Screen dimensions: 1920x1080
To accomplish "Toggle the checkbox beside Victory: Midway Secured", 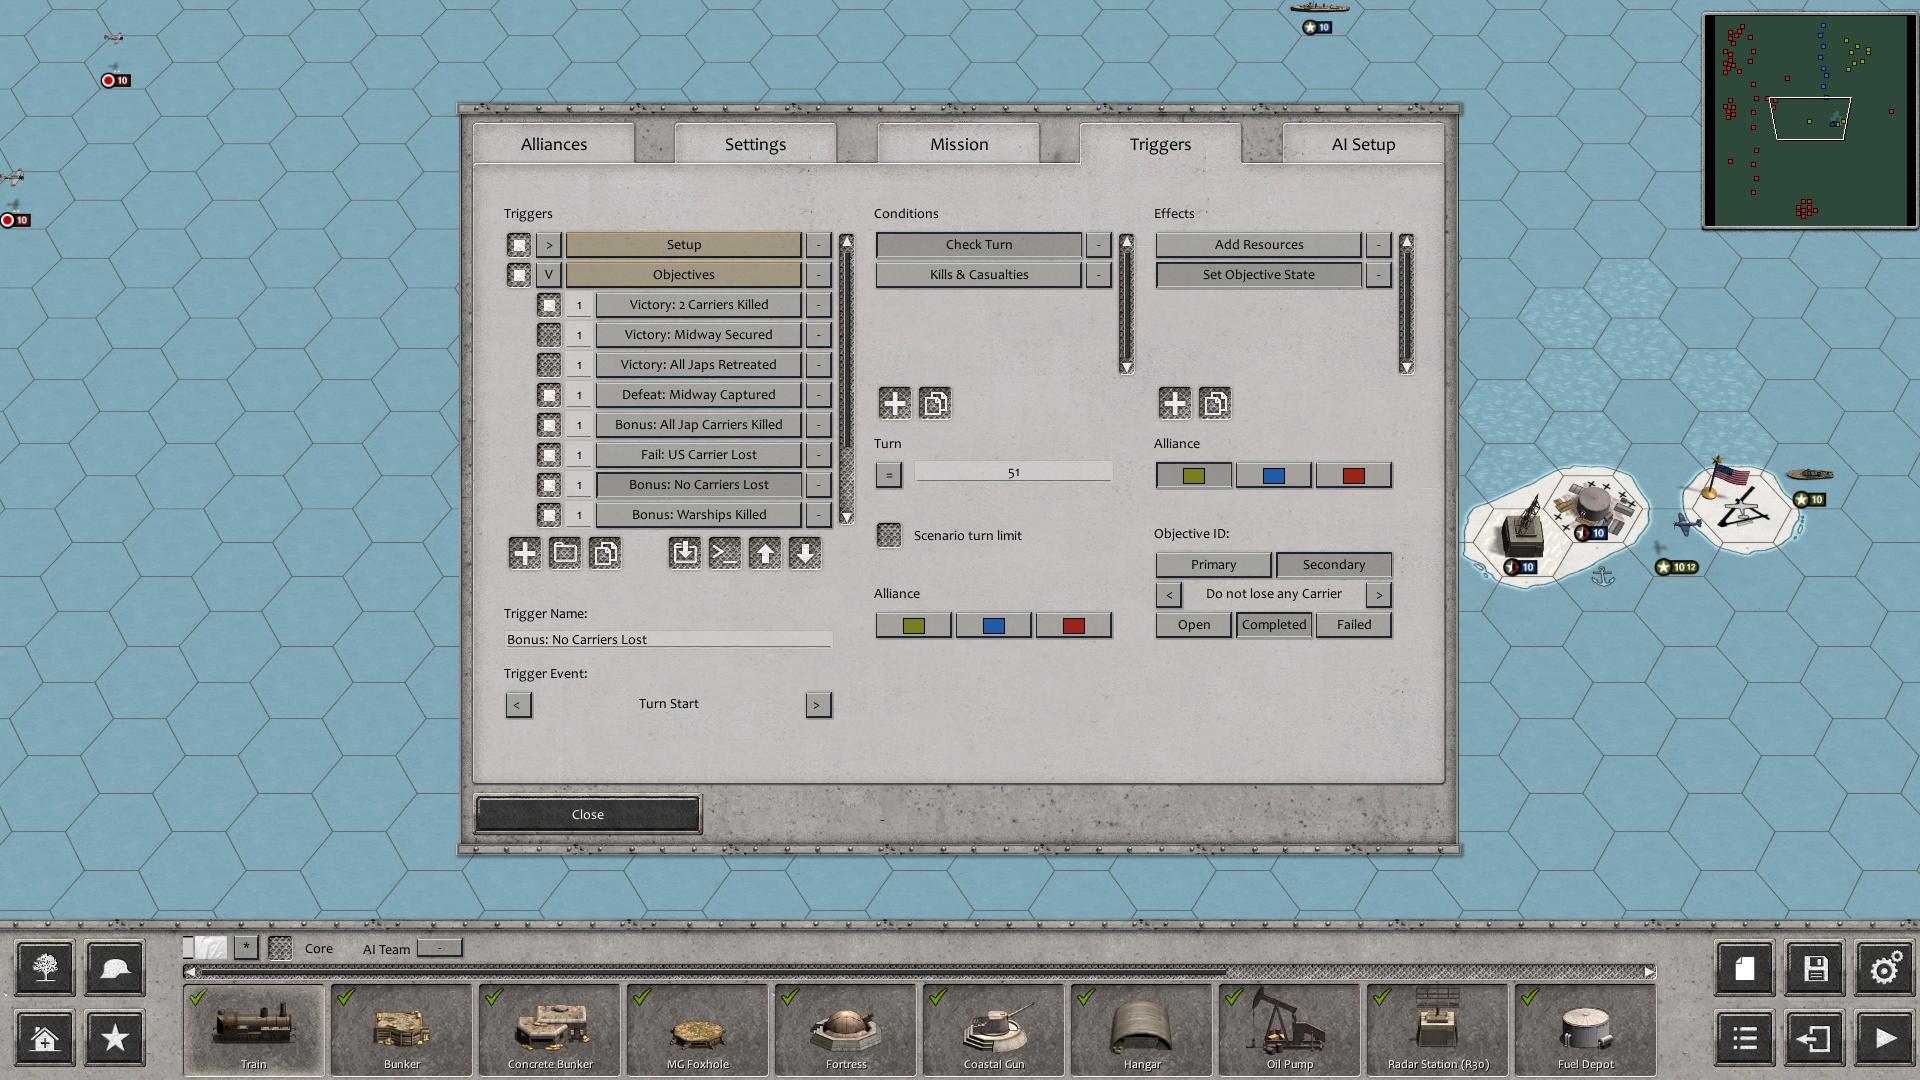I will coord(548,335).
